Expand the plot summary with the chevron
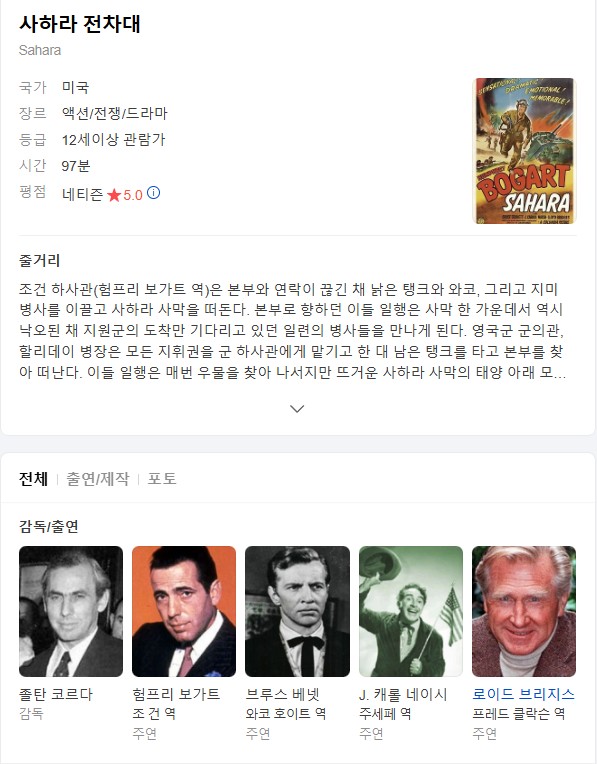The image size is (597, 764). point(297,408)
